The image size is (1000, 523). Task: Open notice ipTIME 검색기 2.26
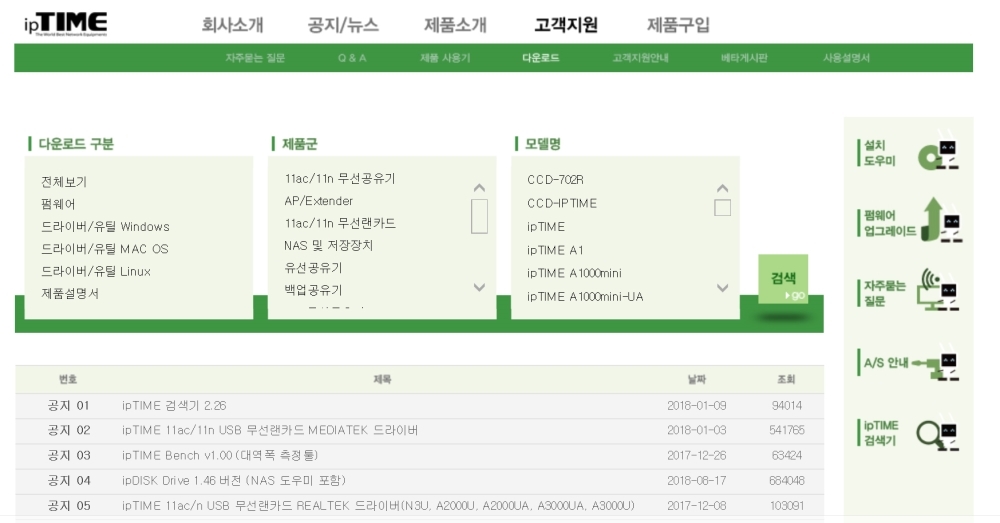coord(174,406)
